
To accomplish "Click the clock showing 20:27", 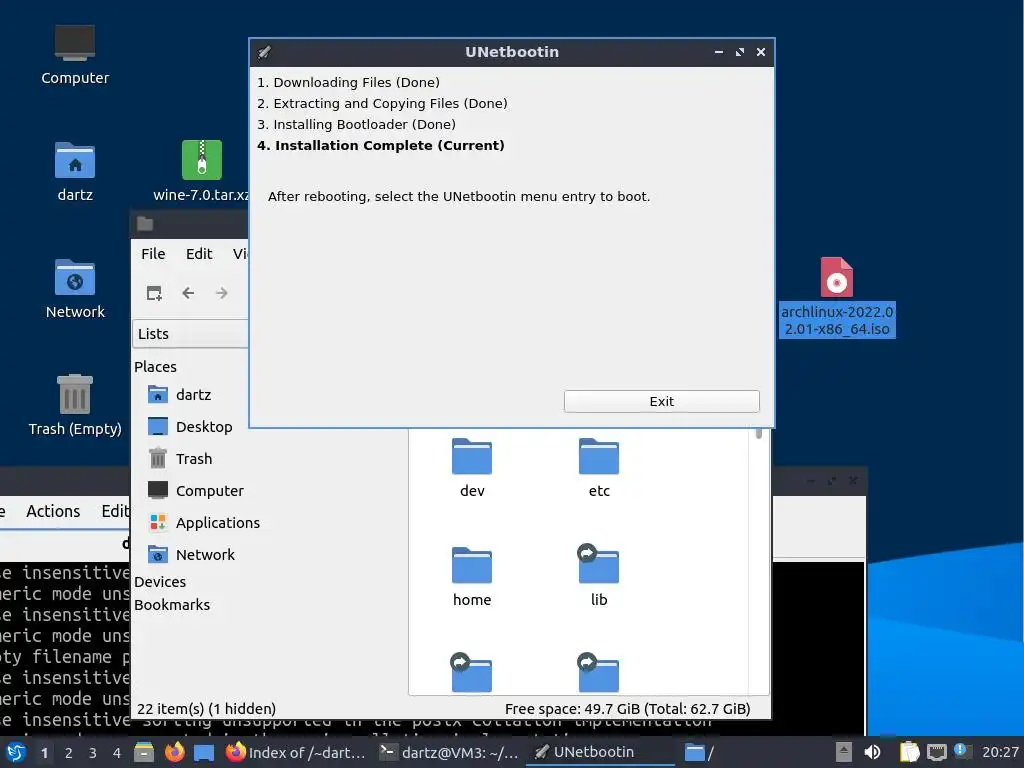I will [x=1000, y=752].
